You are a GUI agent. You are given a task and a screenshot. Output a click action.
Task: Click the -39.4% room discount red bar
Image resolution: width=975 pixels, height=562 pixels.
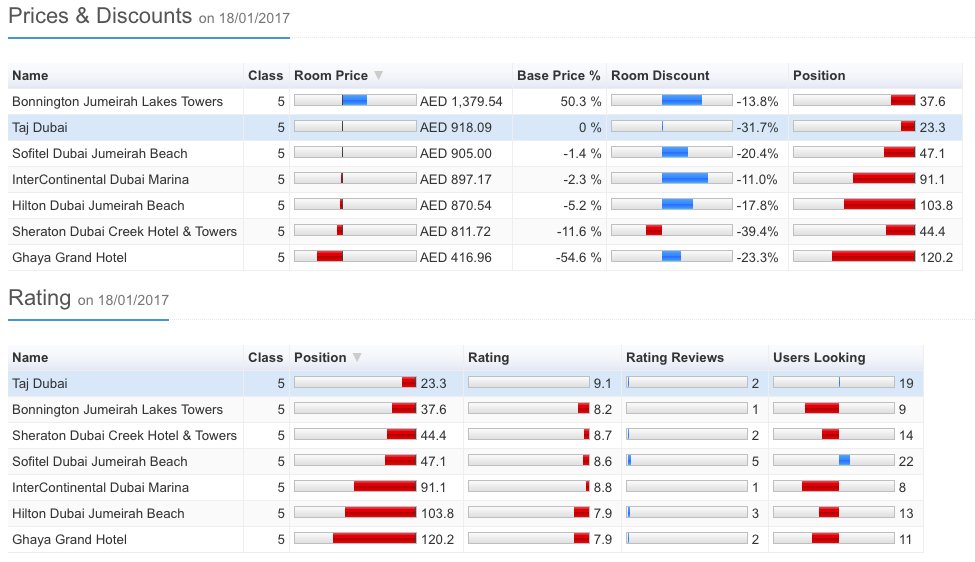click(654, 230)
